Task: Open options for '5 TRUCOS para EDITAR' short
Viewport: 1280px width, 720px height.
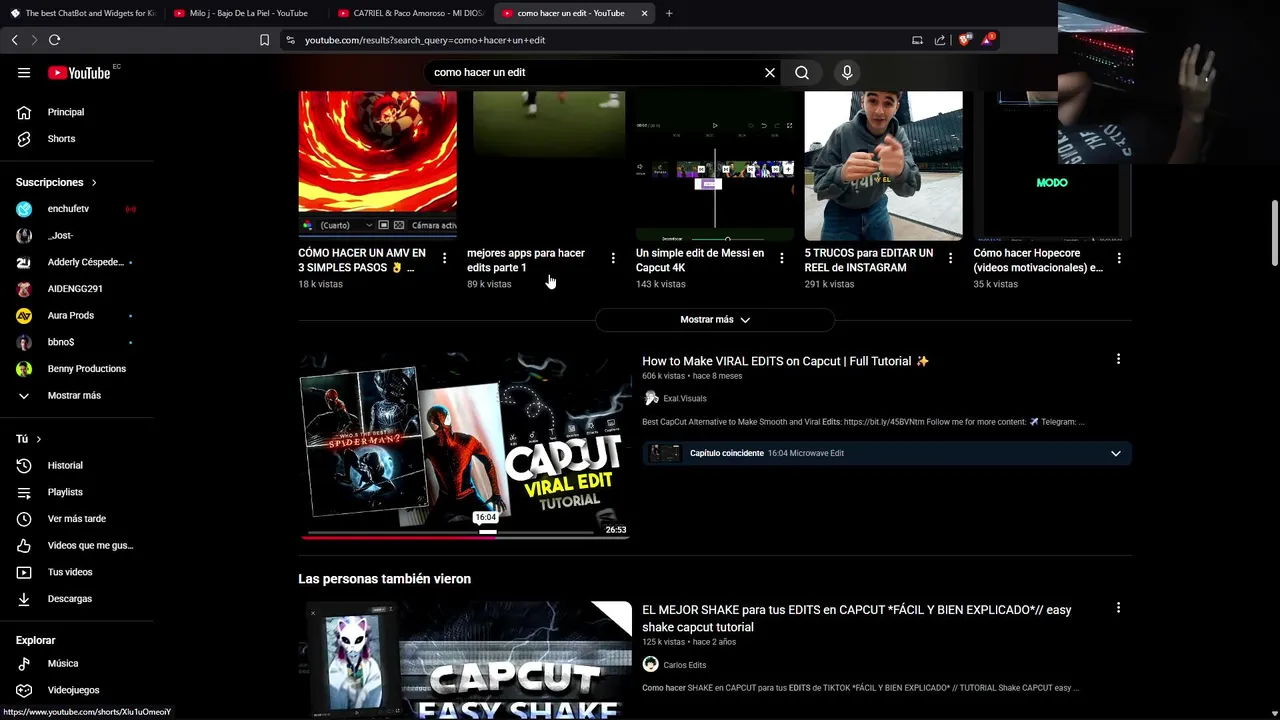Action: 950,258
